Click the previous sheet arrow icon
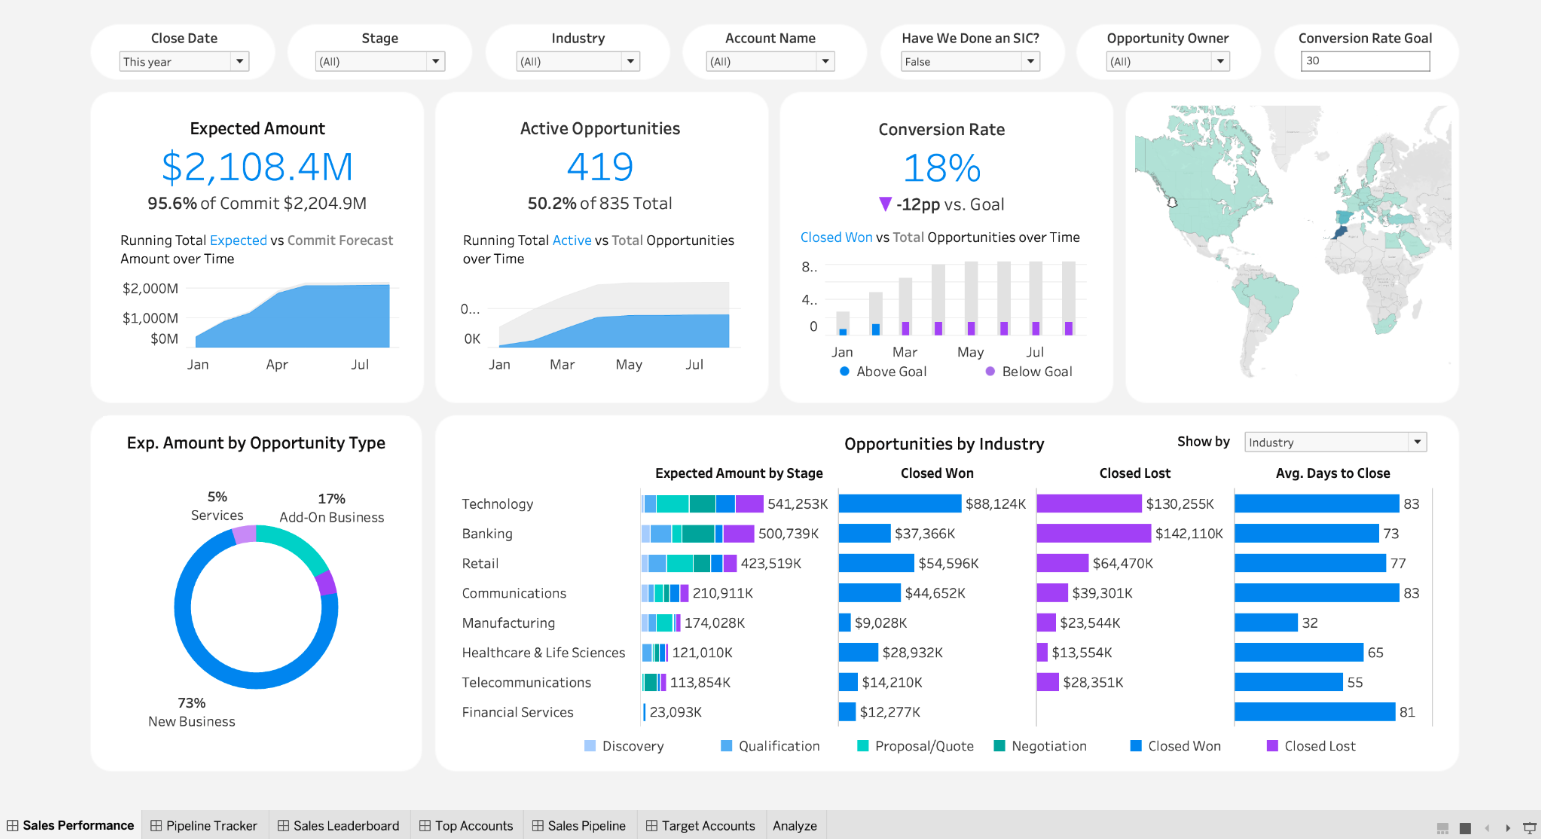This screenshot has width=1541, height=839. pos(1487,827)
